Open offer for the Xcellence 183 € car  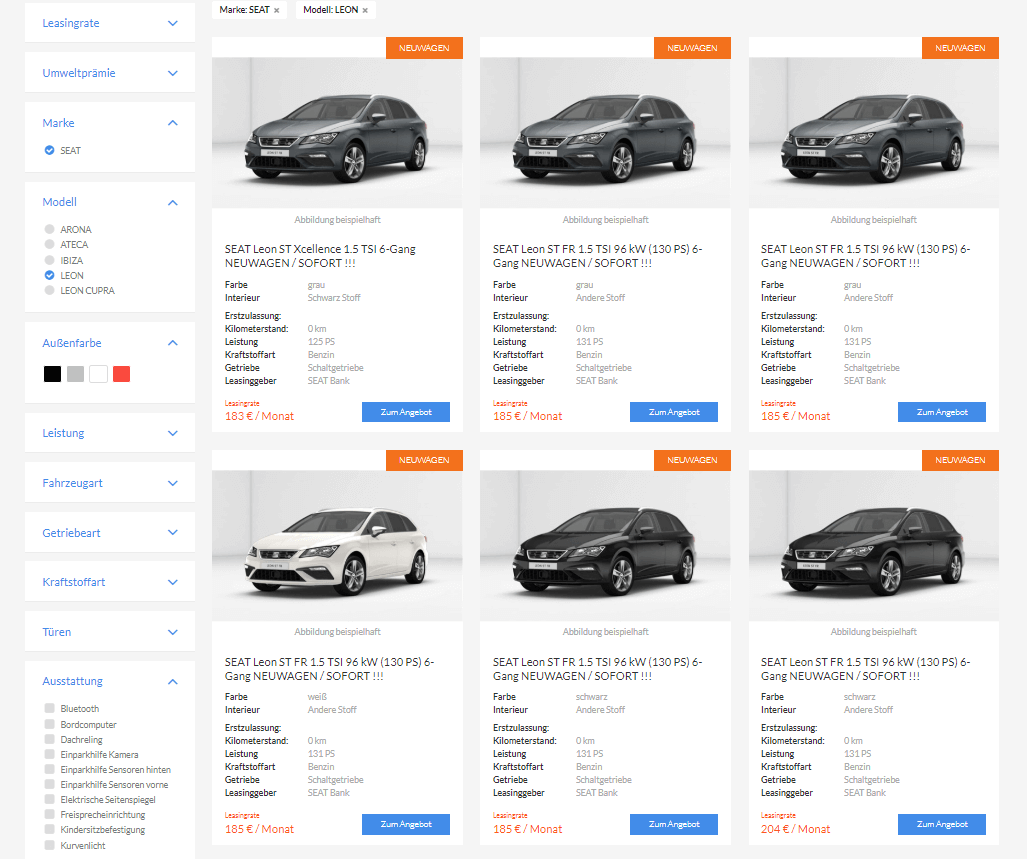click(x=406, y=412)
